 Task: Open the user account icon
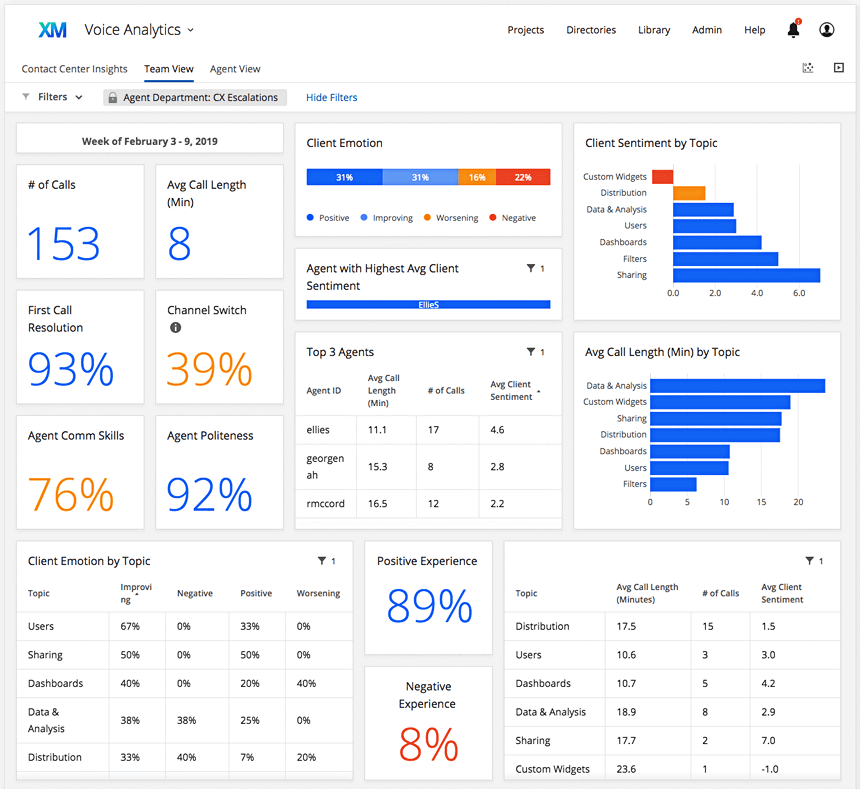pyautogui.click(x=826, y=30)
